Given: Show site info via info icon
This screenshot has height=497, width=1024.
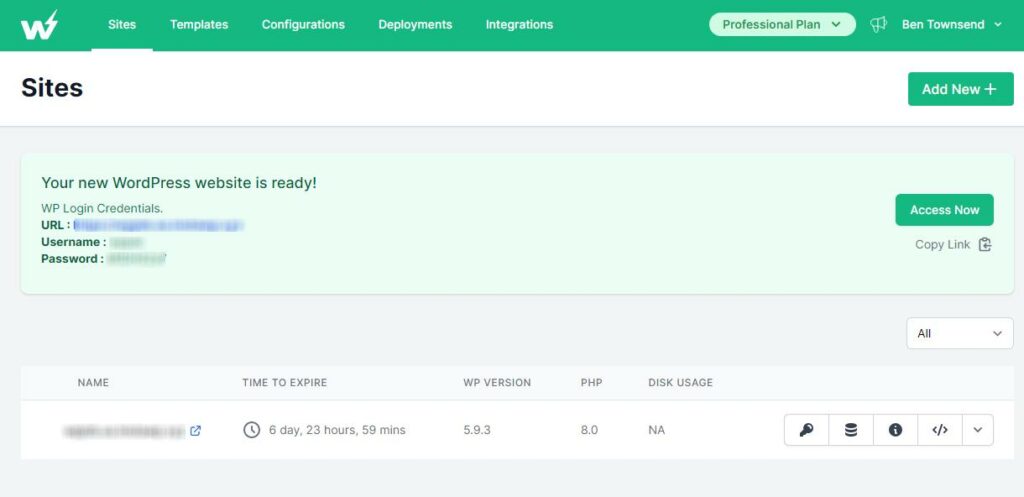Looking at the screenshot, I should coord(895,430).
